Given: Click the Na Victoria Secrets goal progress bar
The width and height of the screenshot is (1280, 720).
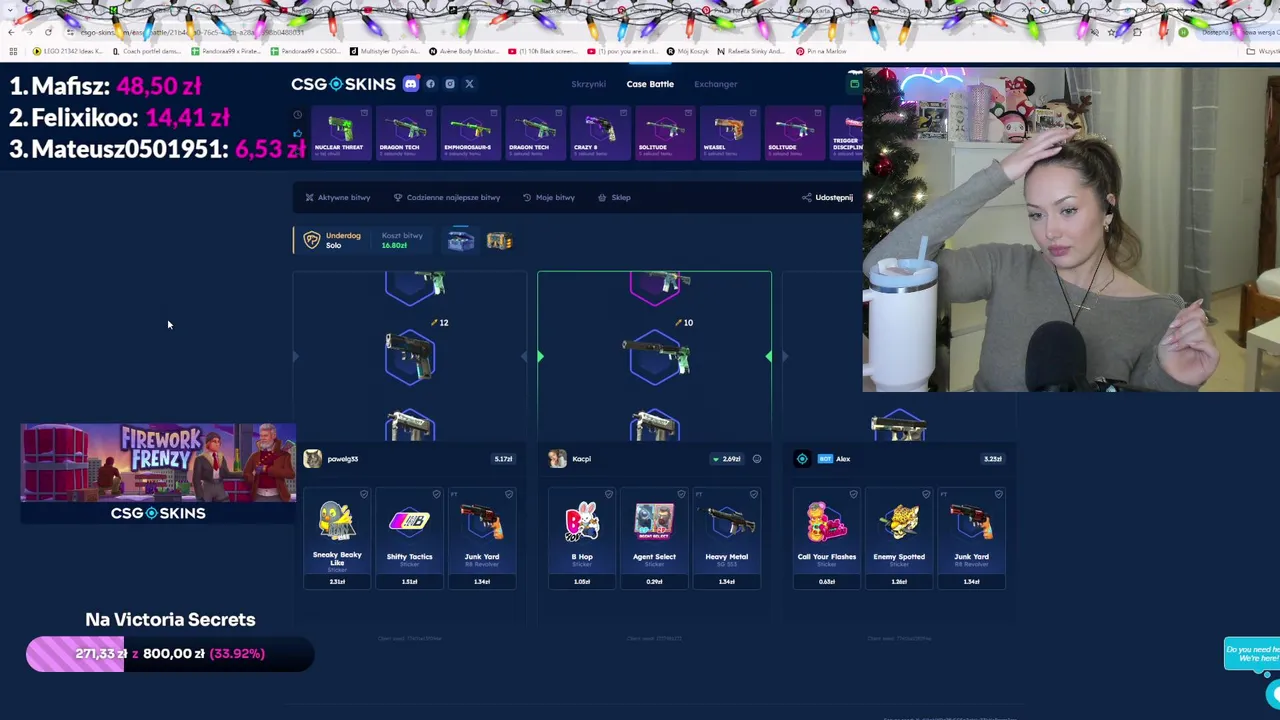Looking at the screenshot, I should (170, 654).
